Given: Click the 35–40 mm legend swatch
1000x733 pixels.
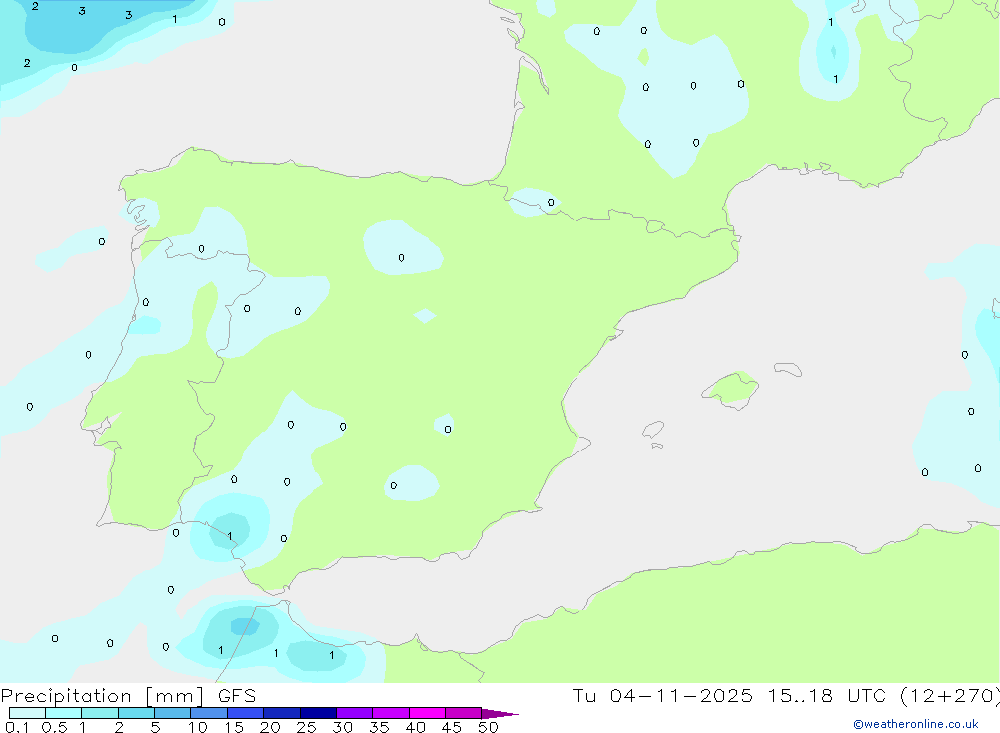Looking at the screenshot, I should [390, 713].
